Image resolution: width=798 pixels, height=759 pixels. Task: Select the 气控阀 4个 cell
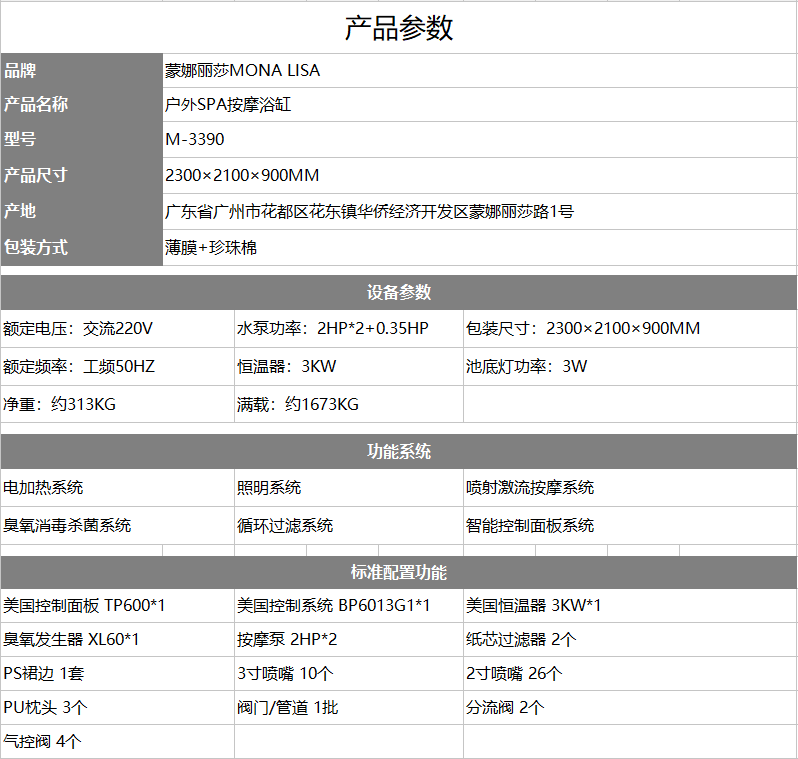pyautogui.click(x=116, y=742)
